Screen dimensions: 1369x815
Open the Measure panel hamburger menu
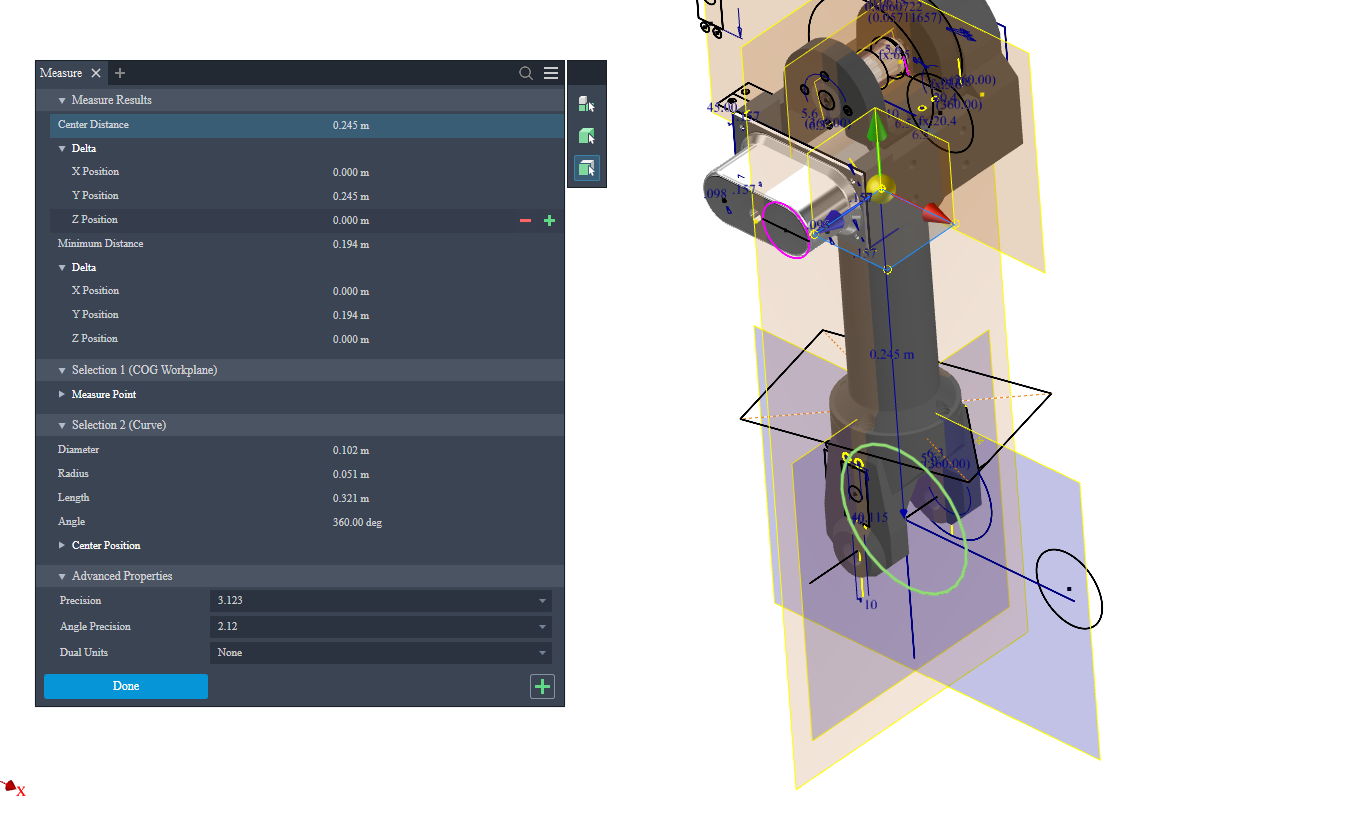tap(551, 73)
